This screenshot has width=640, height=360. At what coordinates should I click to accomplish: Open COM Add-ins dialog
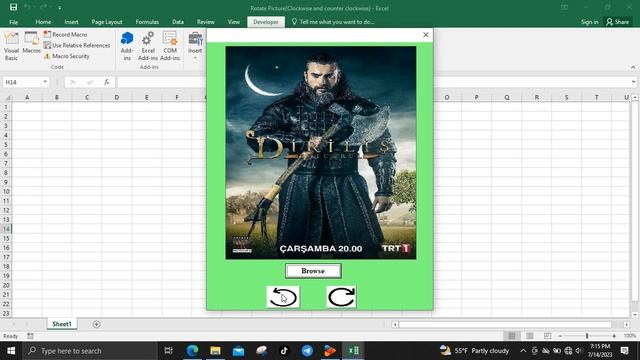tap(170, 46)
